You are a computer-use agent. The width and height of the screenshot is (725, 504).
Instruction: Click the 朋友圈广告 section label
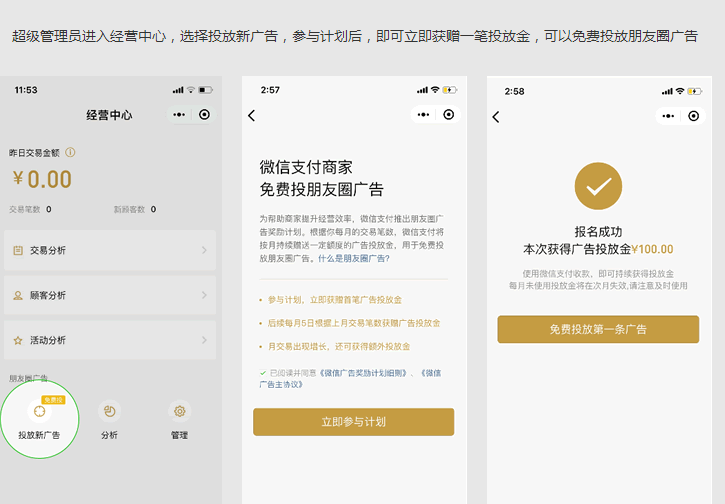(29, 378)
